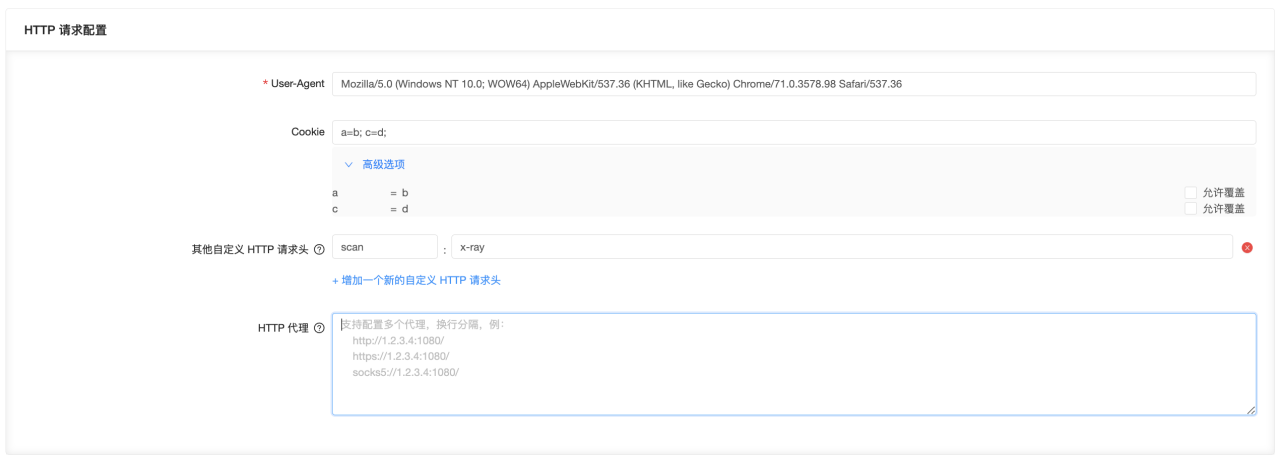Focus the HTTP 代理 textarea
The width and height of the screenshot is (1280, 459).
794,364
